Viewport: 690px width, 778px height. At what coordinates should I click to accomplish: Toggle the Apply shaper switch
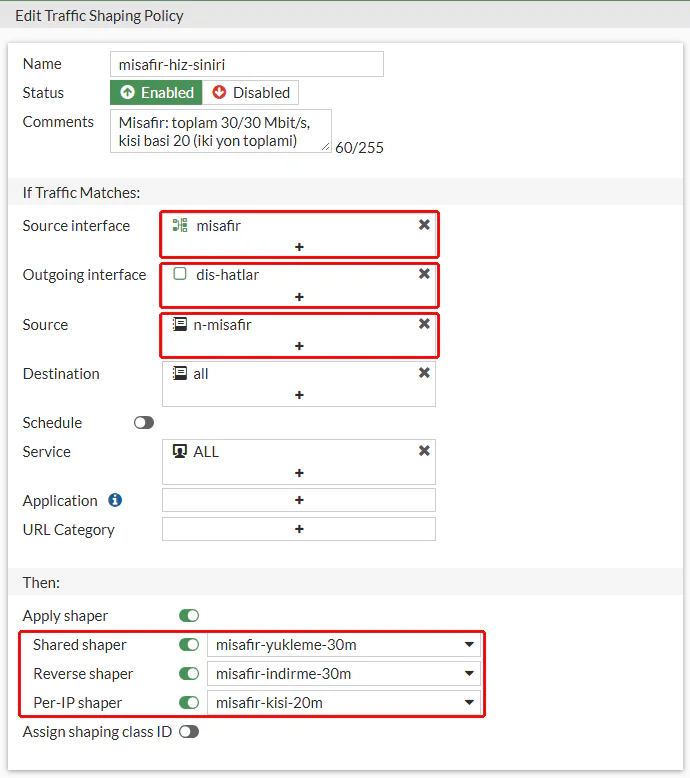point(189,616)
